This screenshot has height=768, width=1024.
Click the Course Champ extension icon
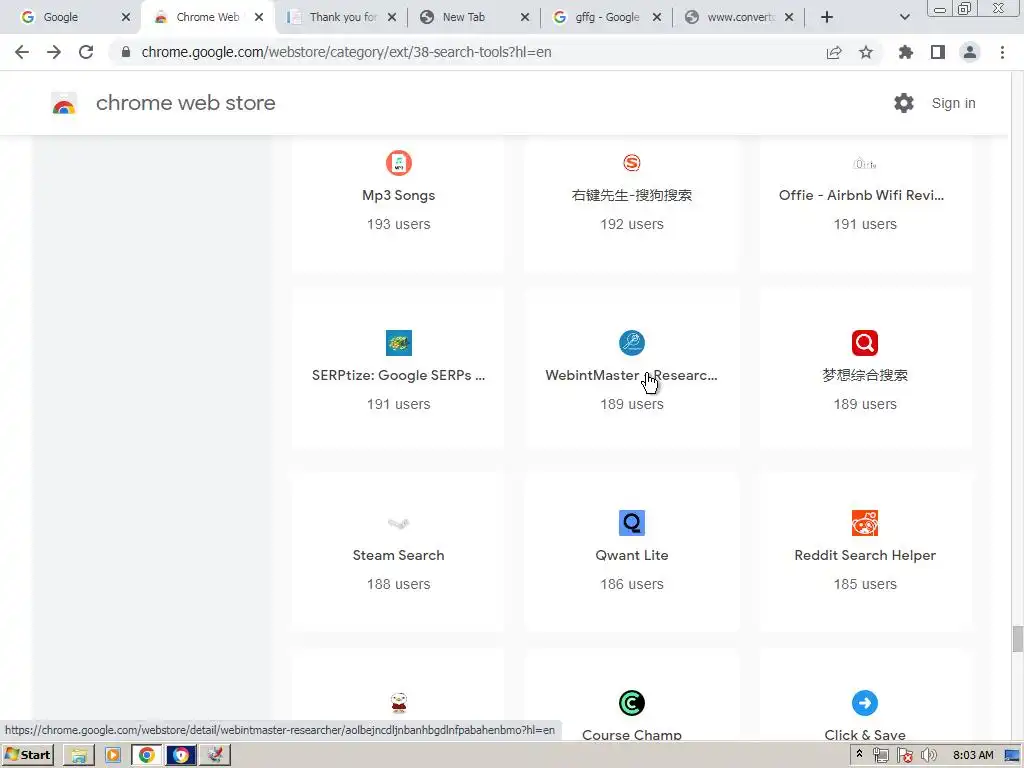click(x=632, y=703)
